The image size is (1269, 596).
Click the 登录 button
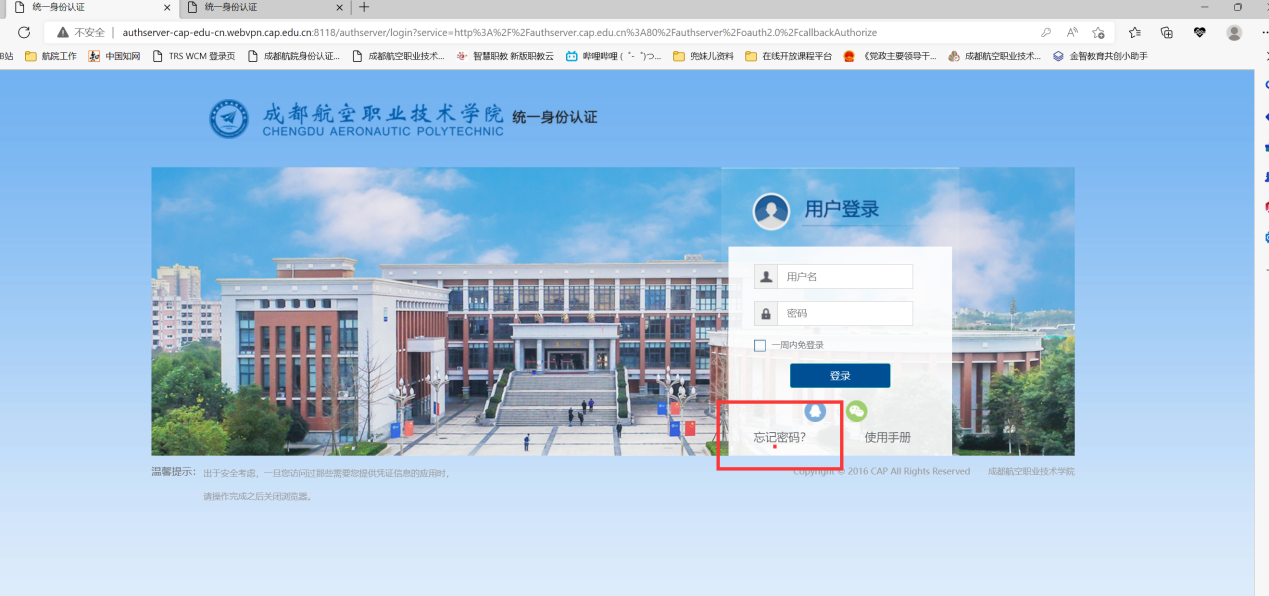(x=840, y=376)
